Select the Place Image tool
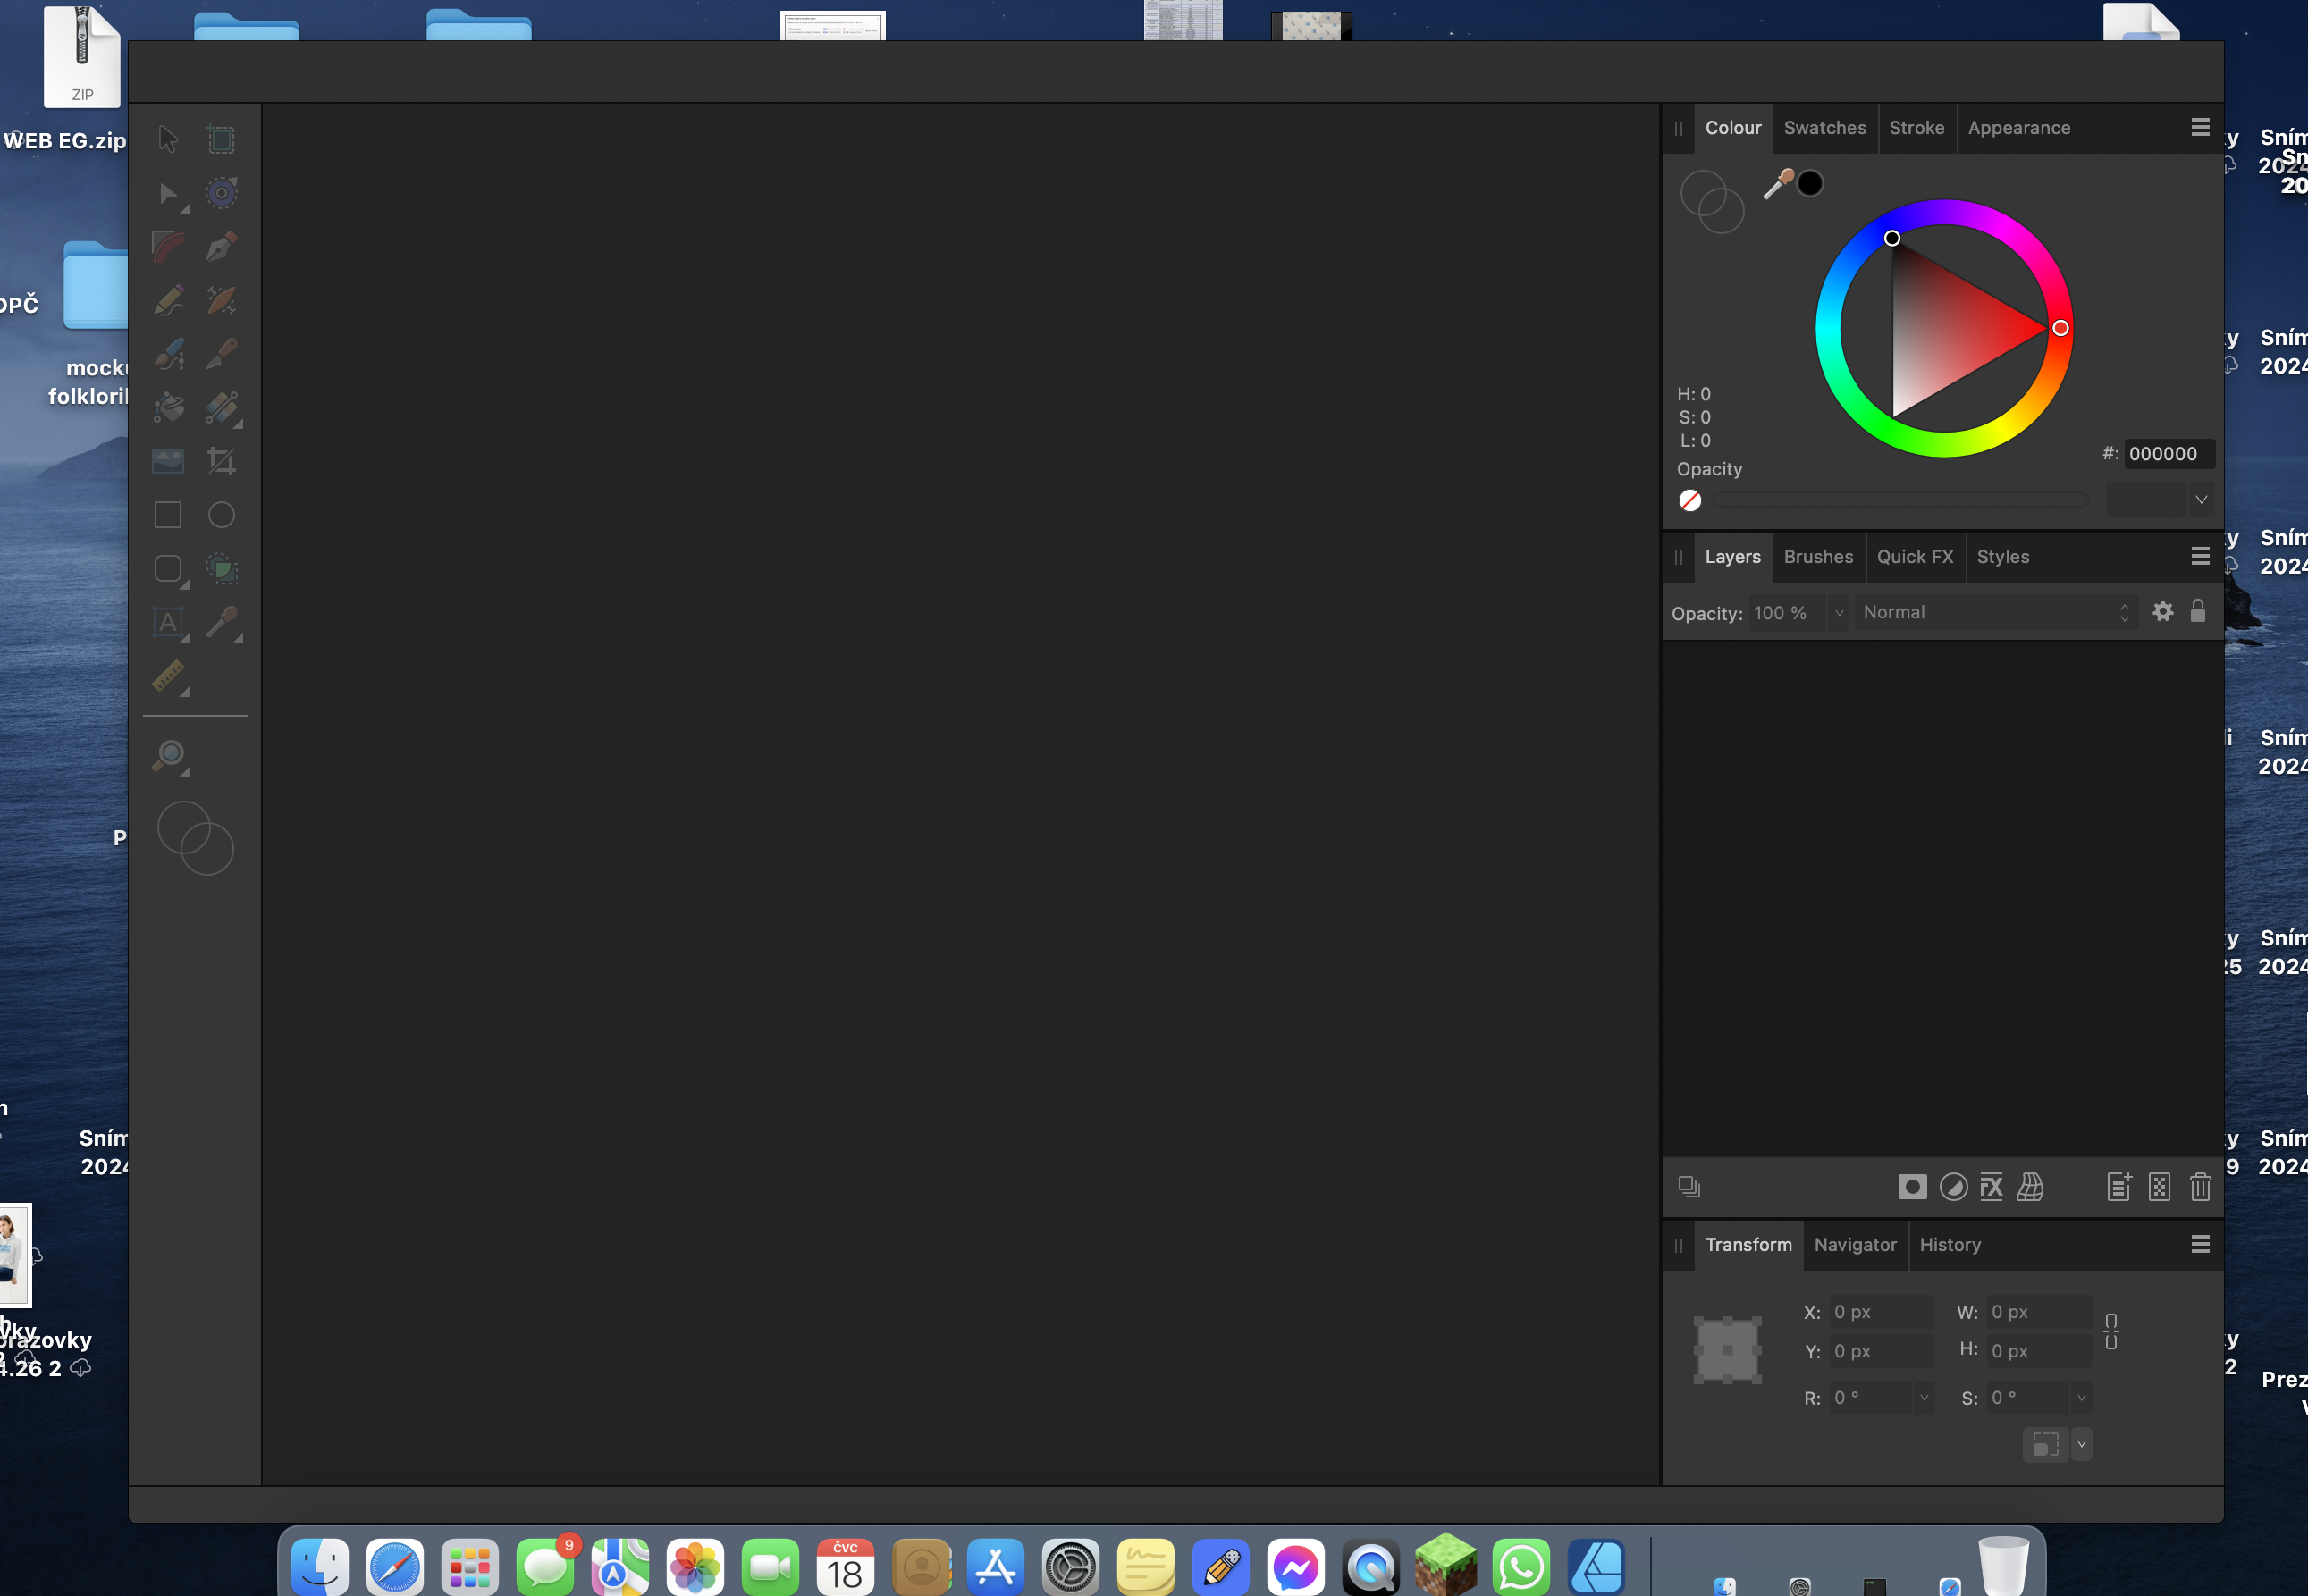The width and height of the screenshot is (2308, 1596). point(168,461)
